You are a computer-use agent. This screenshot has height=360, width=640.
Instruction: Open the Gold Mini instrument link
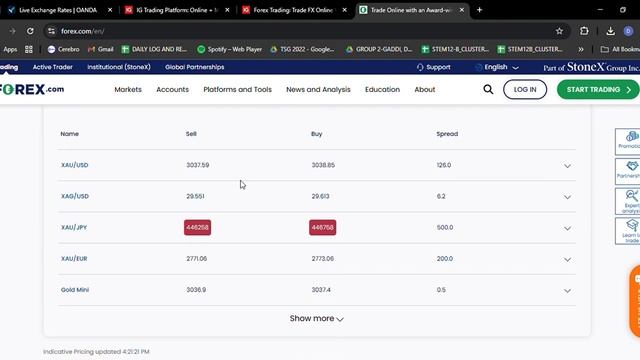click(x=75, y=290)
